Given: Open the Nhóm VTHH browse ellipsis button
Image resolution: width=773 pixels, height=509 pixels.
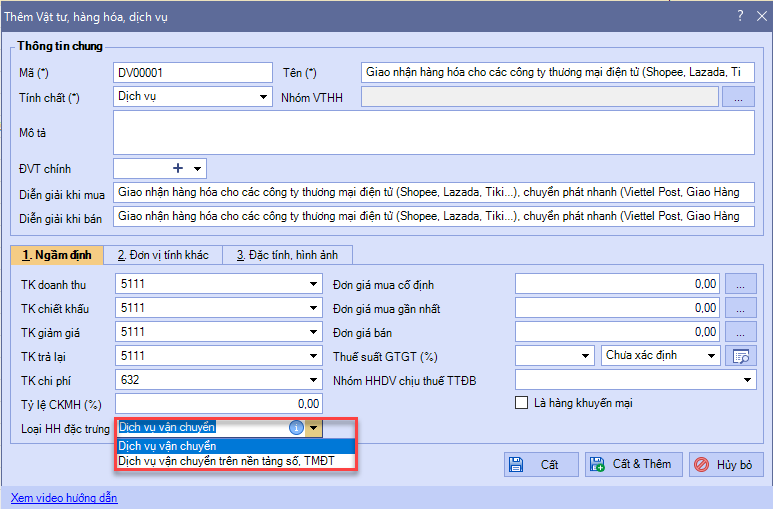Looking at the screenshot, I should point(738,97).
